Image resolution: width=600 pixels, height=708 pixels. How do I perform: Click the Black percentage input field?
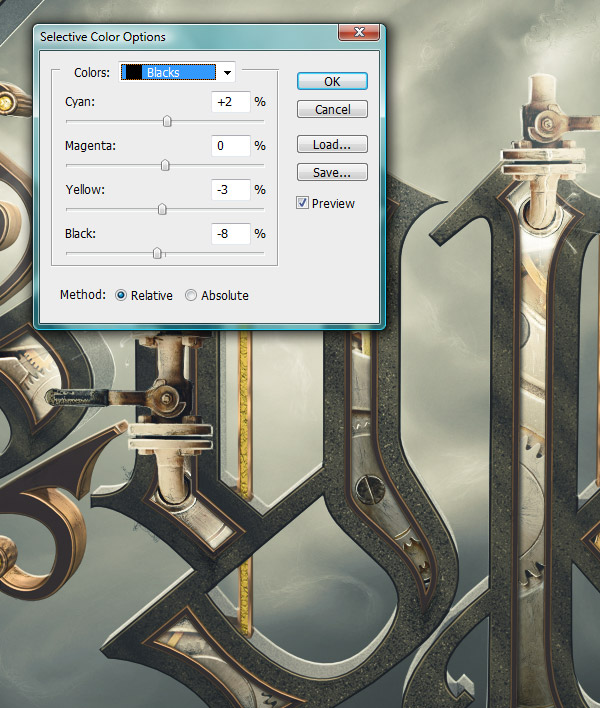coord(231,234)
